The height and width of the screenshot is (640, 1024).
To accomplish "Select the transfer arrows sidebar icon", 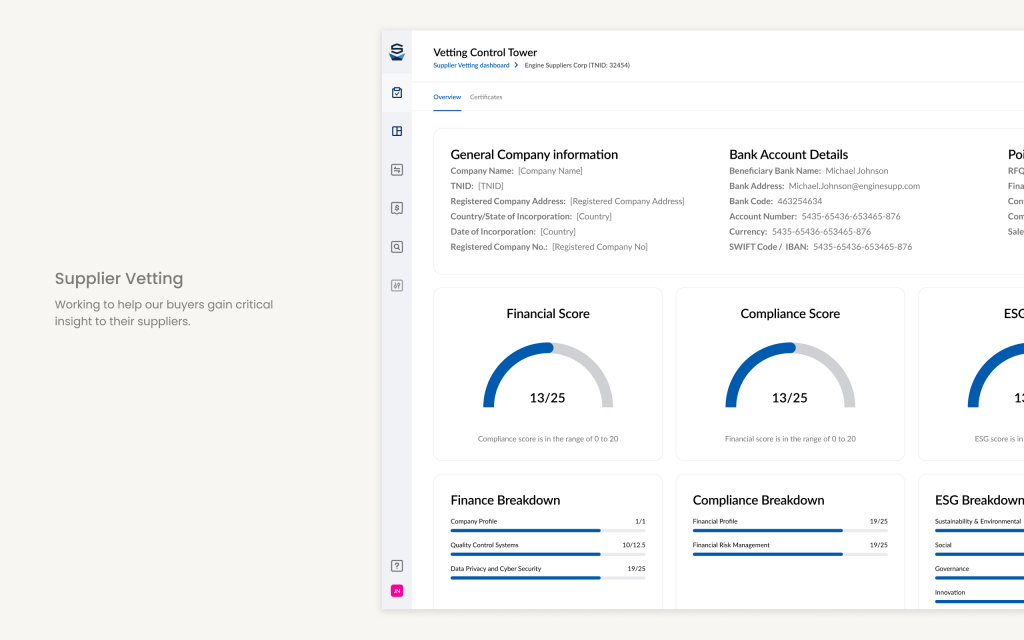I will tap(397, 170).
